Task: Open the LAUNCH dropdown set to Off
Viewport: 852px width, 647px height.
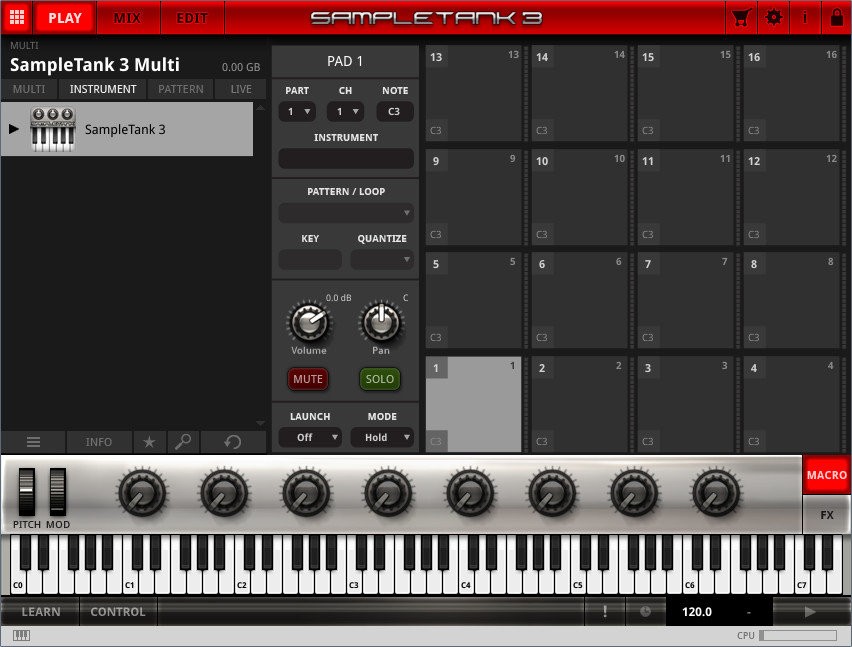Action: click(310, 437)
